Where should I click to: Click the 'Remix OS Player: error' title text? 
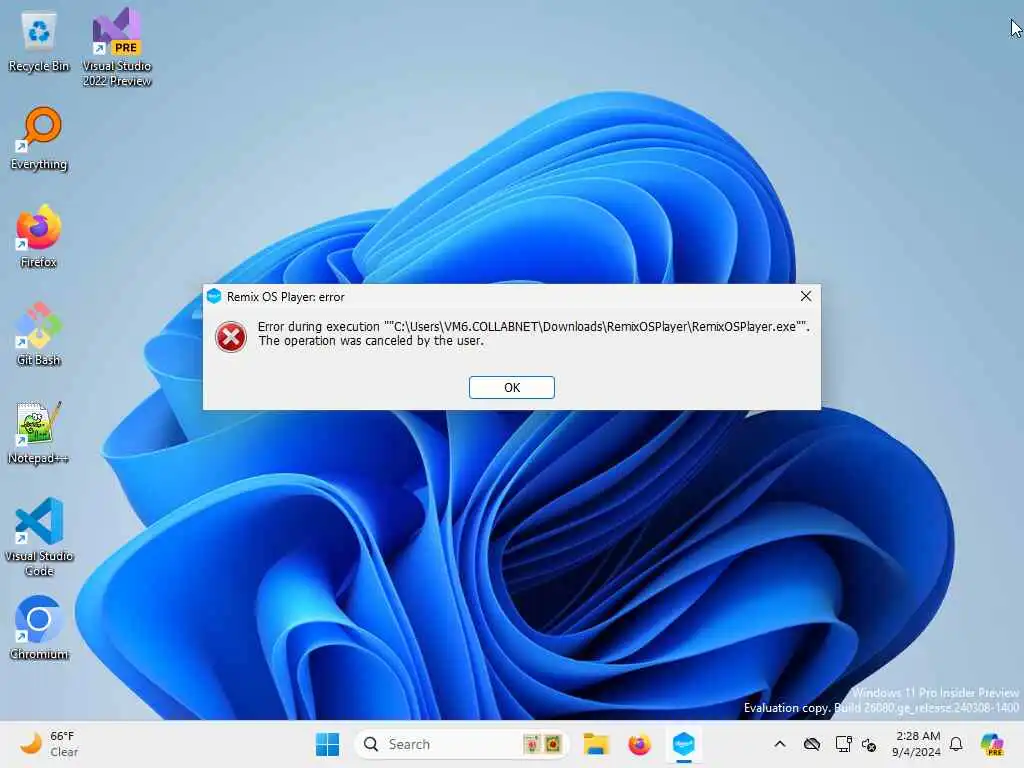click(x=285, y=296)
